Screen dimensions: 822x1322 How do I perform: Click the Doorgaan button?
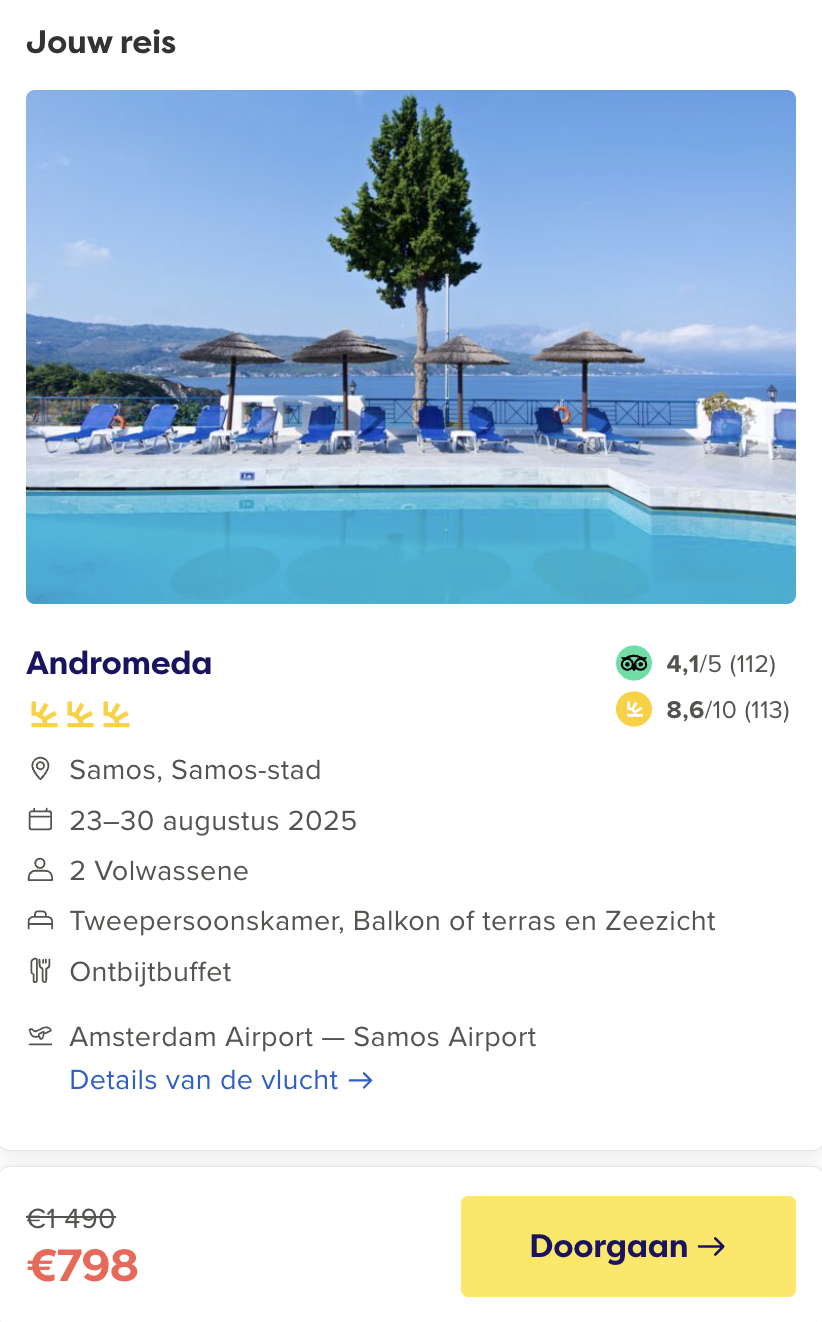click(628, 1246)
